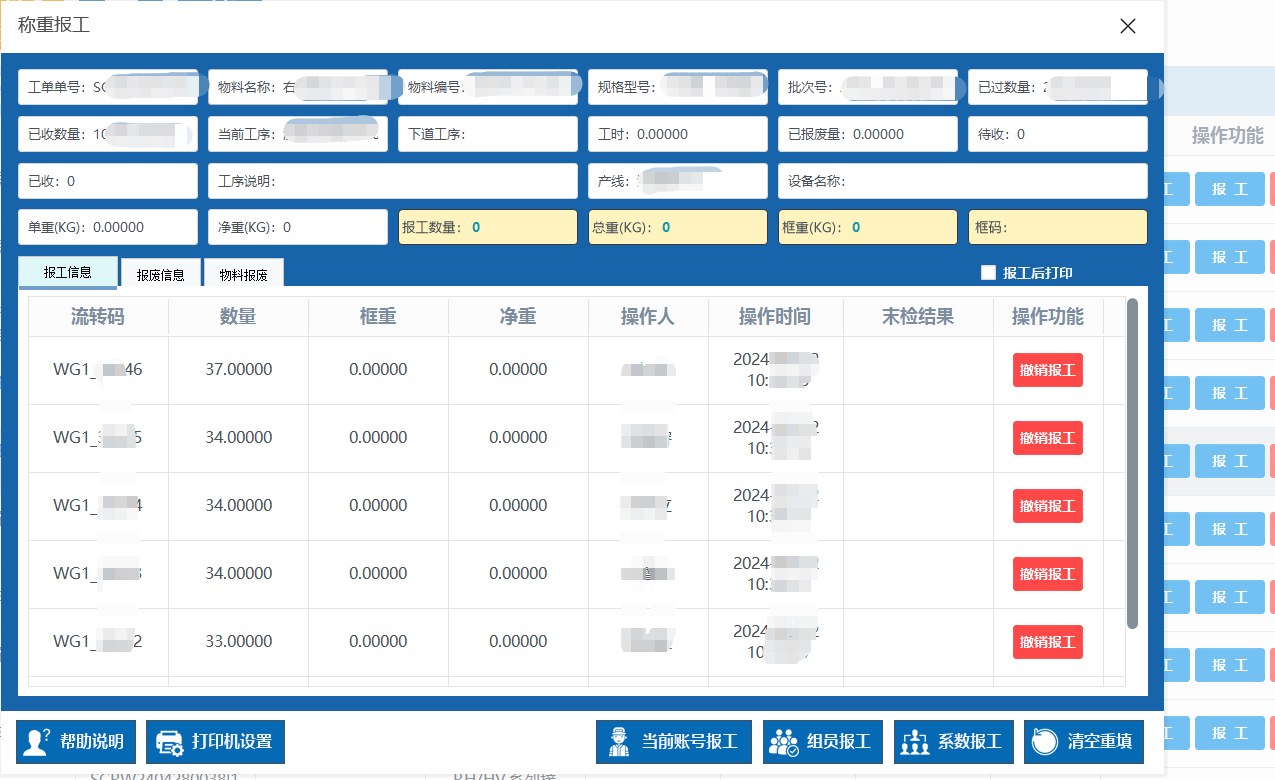Revoke report for the 37.00000 quantity row

[x=1047, y=370]
